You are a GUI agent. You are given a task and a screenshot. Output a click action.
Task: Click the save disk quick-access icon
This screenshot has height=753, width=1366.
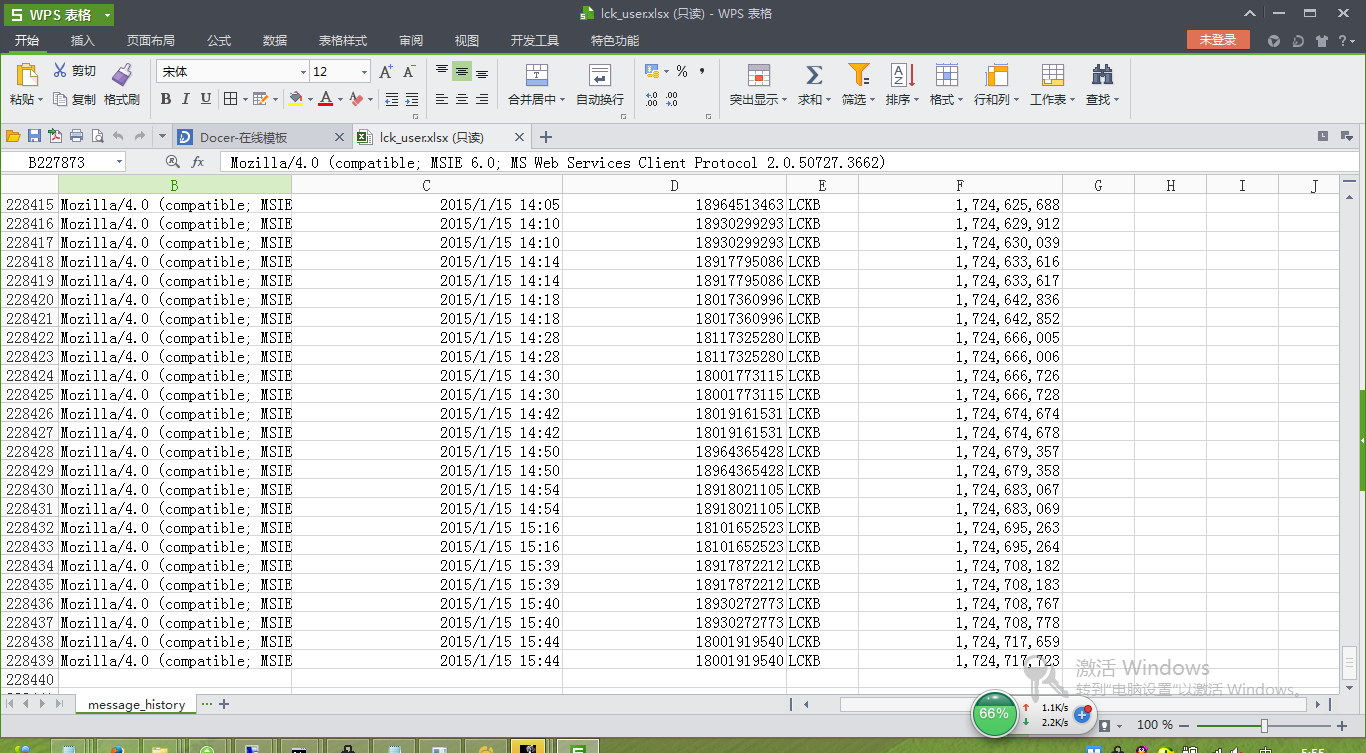tap(34, 136)
